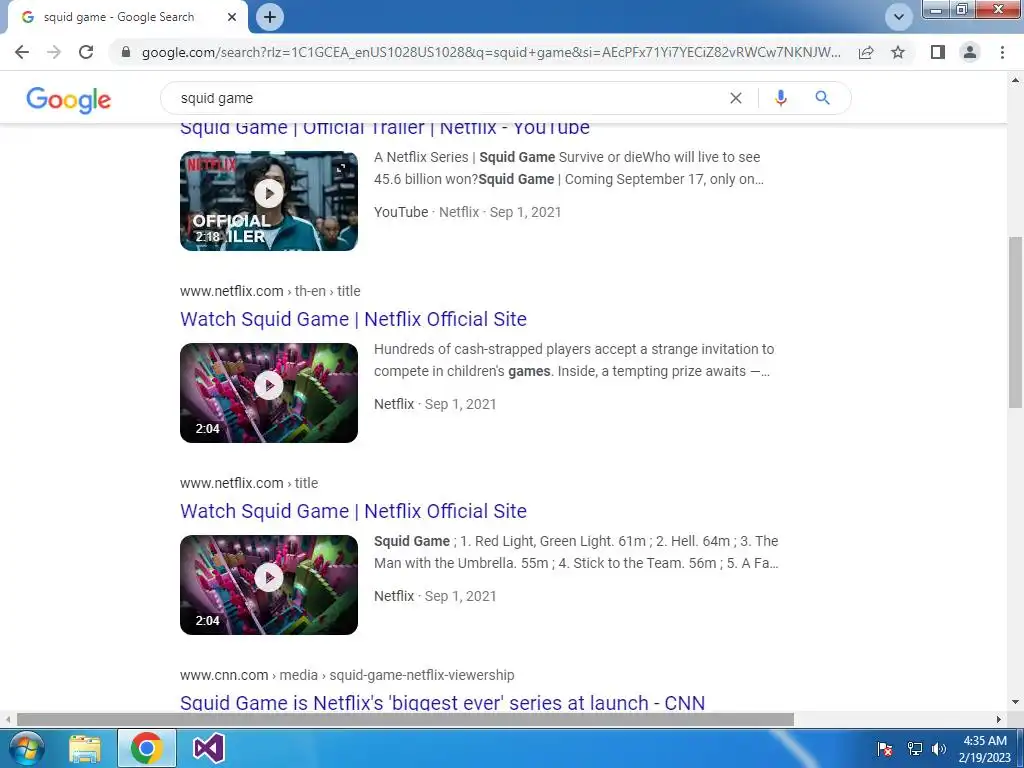Open Chrome side panel
This screenshot has width=1024, height=768.
(938, 52)
